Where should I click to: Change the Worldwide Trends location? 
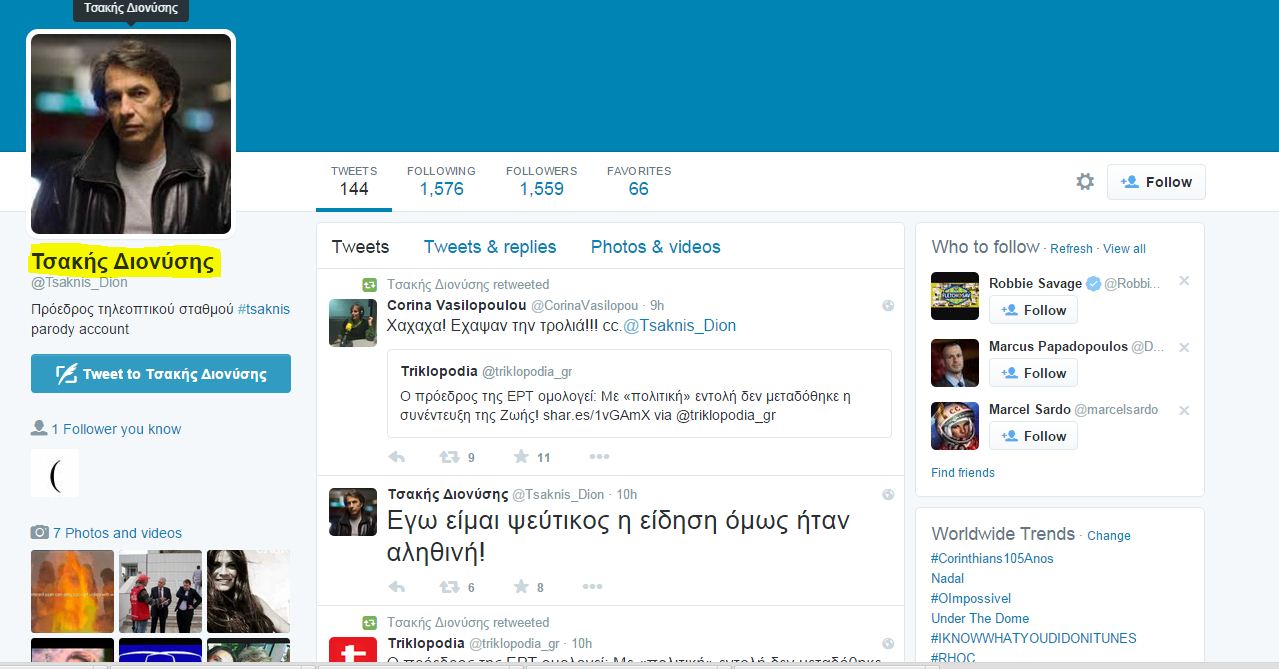(1109, 536)
